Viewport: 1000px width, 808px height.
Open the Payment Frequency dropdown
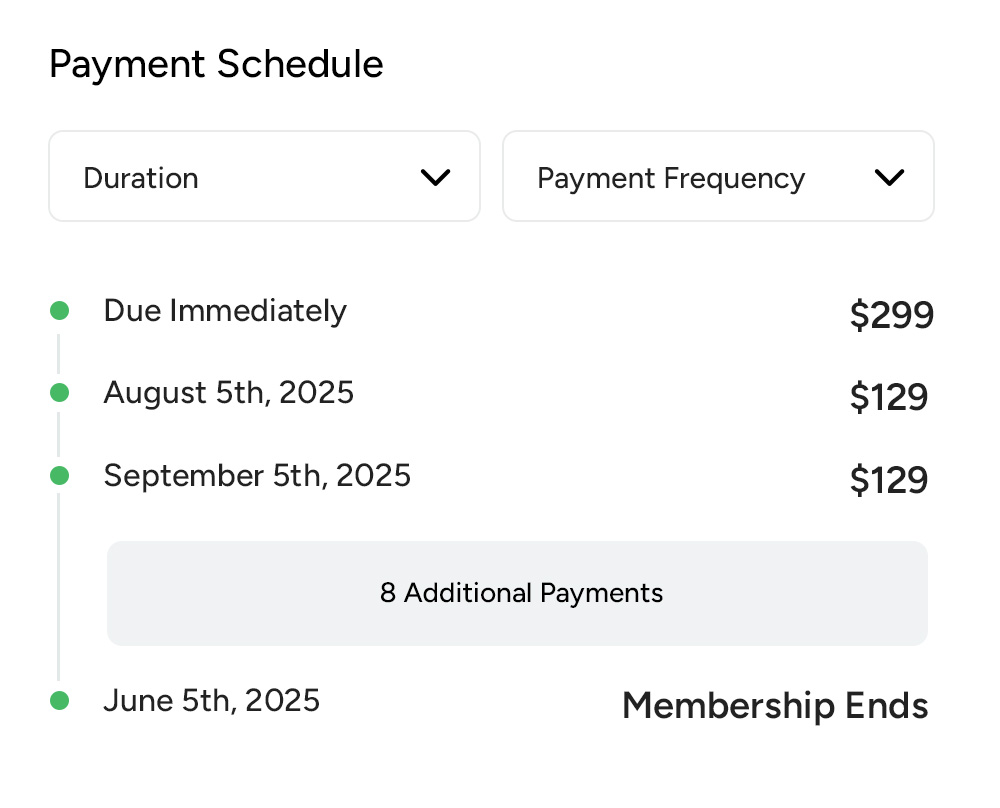717,177
